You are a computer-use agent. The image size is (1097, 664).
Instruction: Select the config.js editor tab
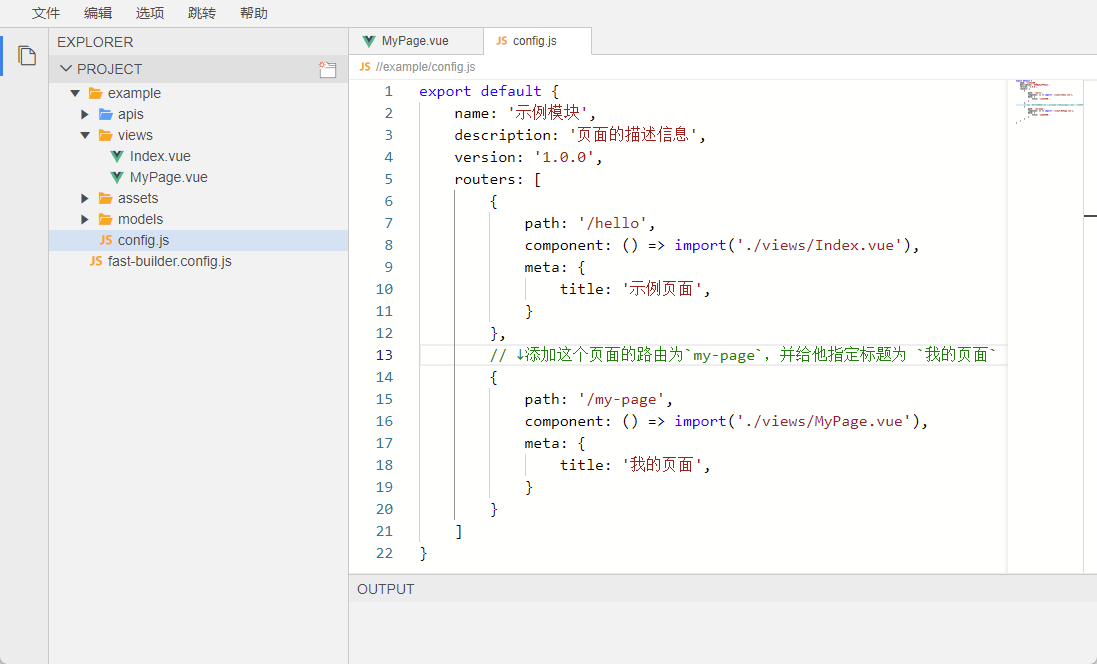point(534,41)
